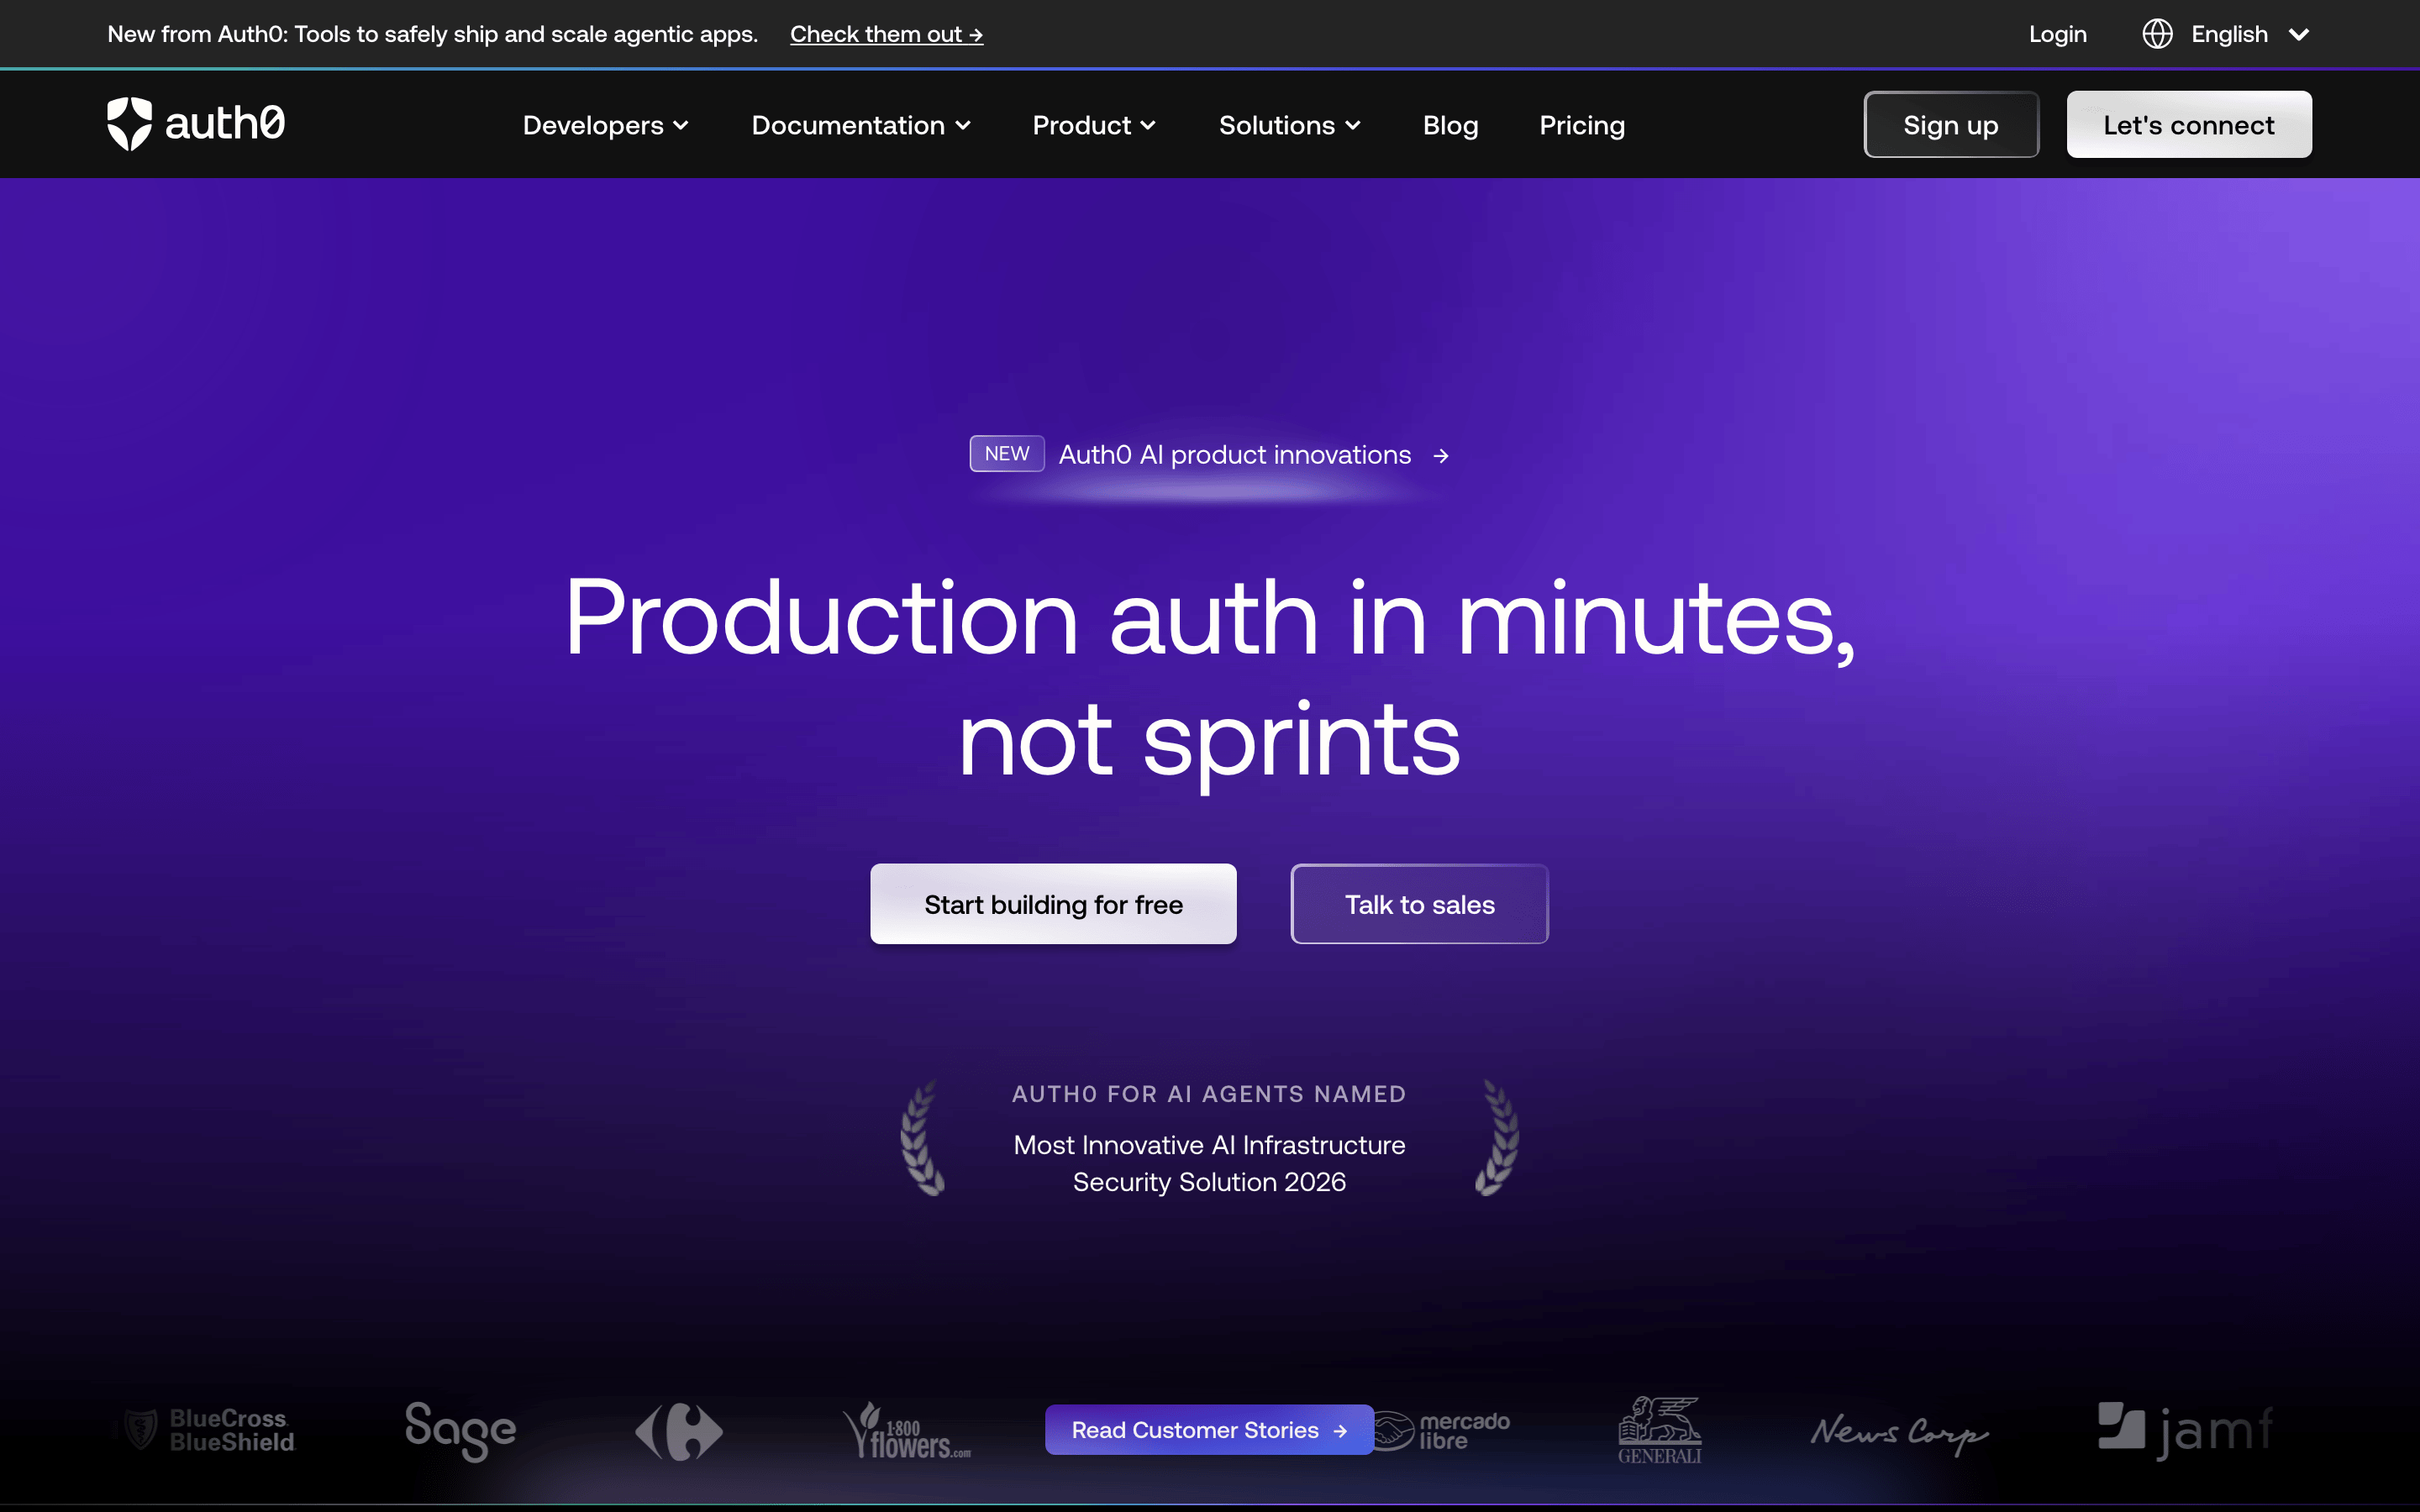
Task: Open Auth0 AI product innovations announcement
Action: pos(1235,455)
